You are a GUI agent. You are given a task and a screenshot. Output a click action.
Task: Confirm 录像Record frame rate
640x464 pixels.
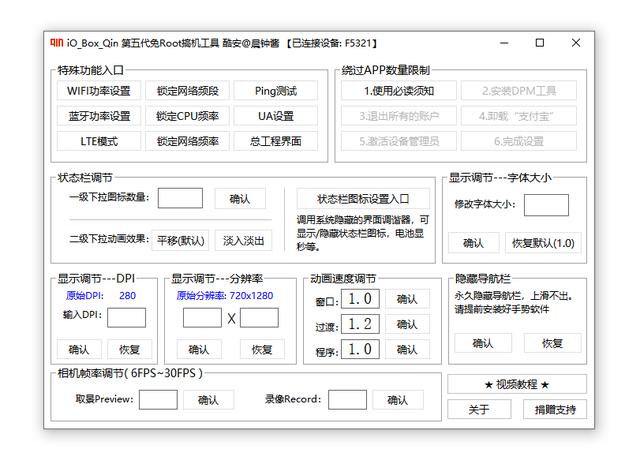click(x=398, y=400)
